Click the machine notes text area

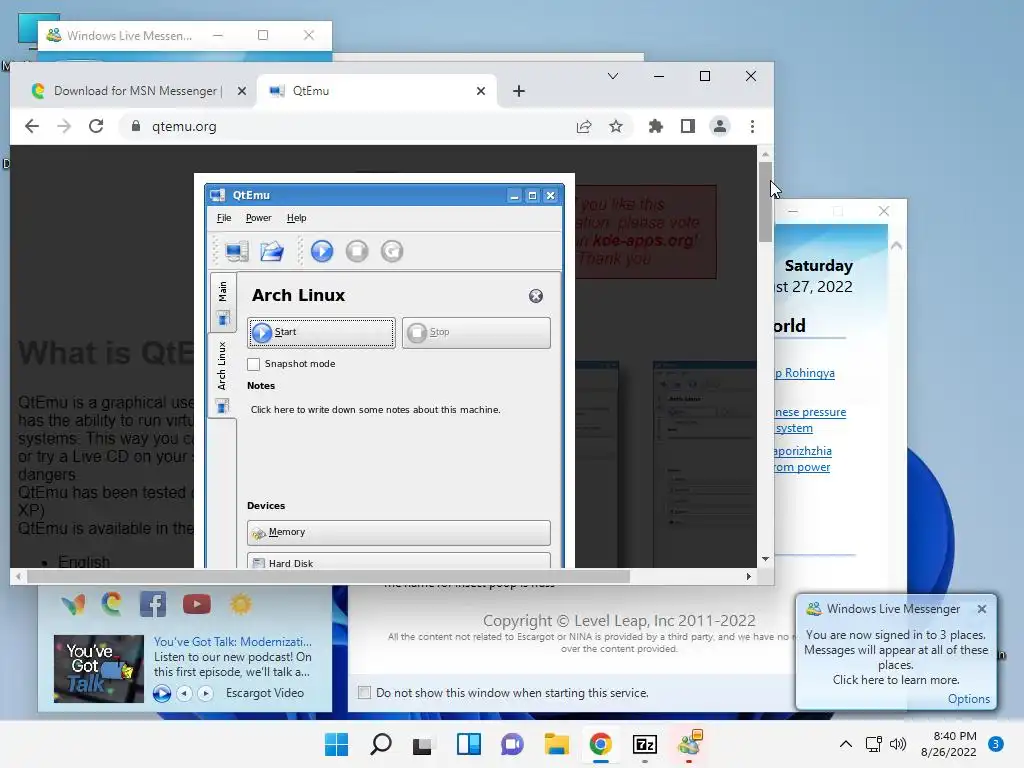[376, 409]
